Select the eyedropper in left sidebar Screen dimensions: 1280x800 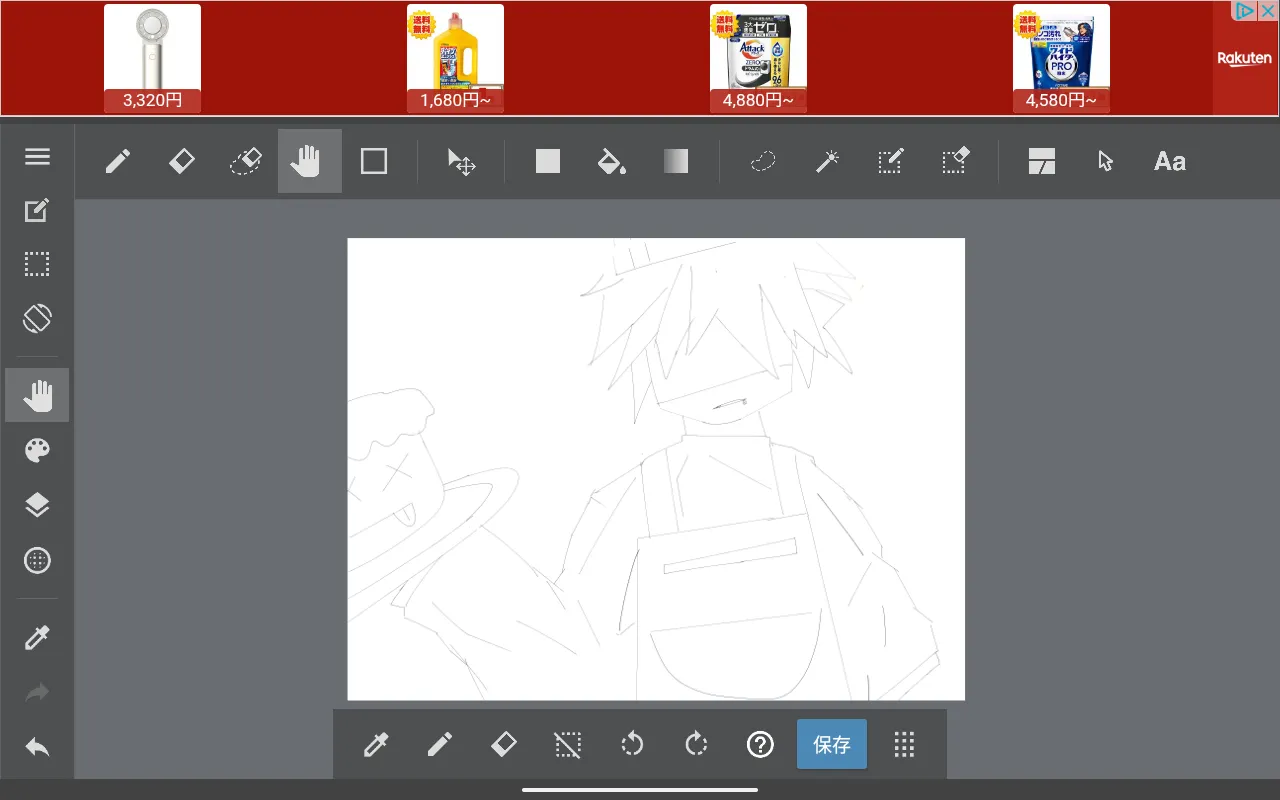point(37,637)
